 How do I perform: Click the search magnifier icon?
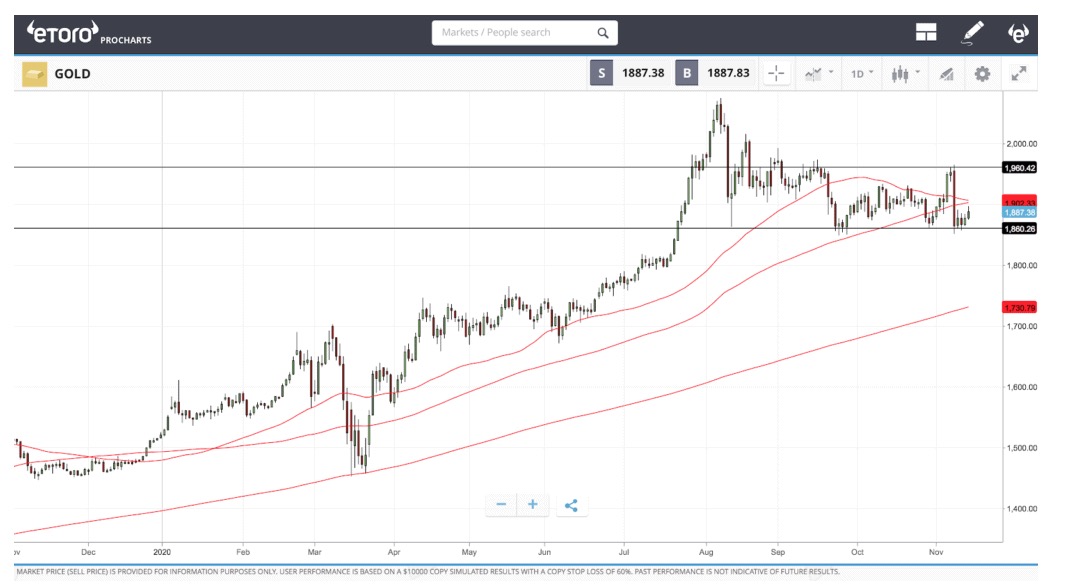point(603,33)
